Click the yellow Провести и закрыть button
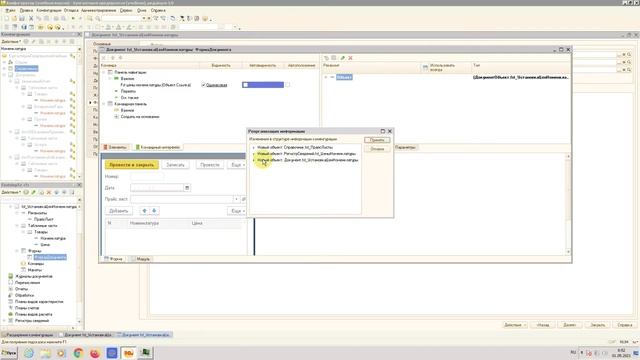Viewport: 640px width, 360px height. coord(132,165)
